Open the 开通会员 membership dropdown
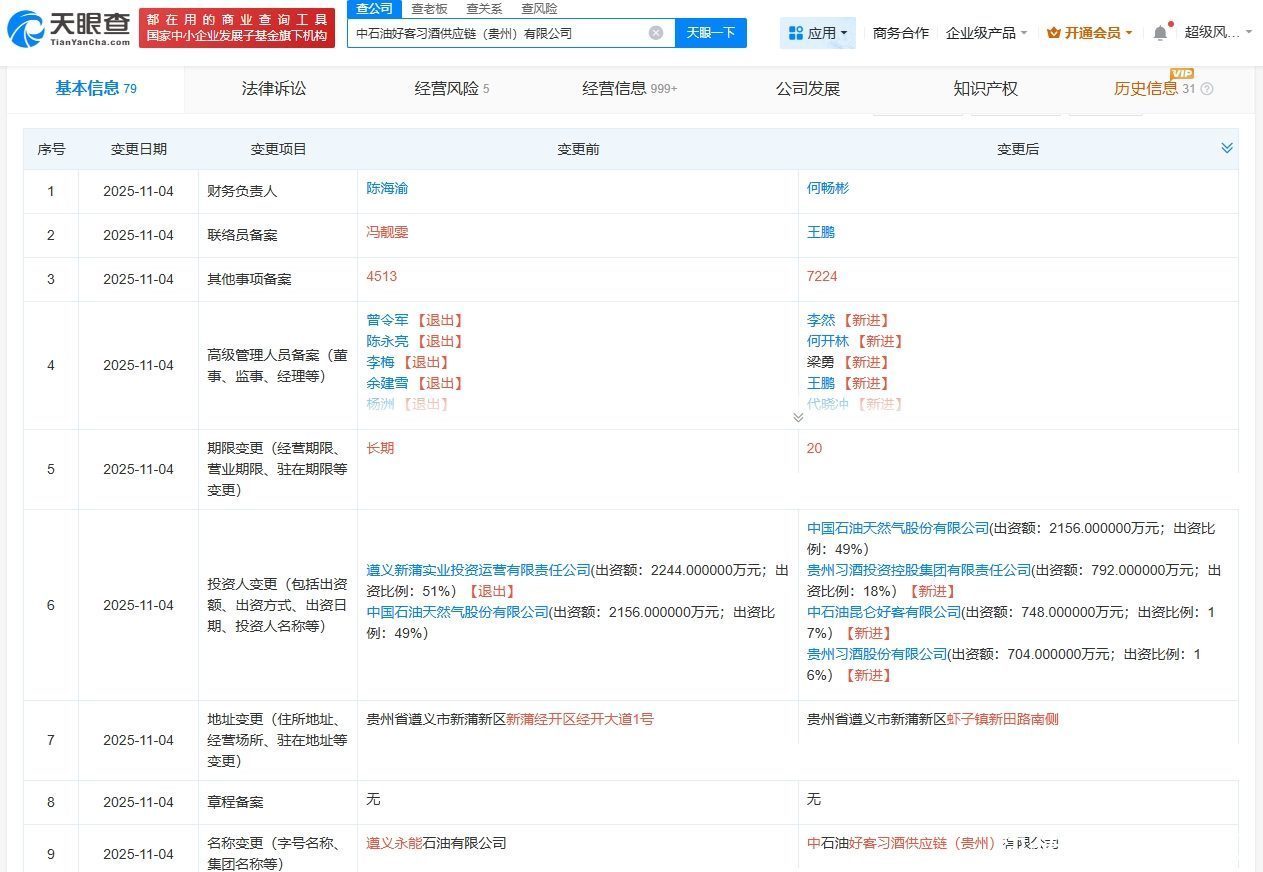This screenshot has width=1263, height=872. 1090,33
